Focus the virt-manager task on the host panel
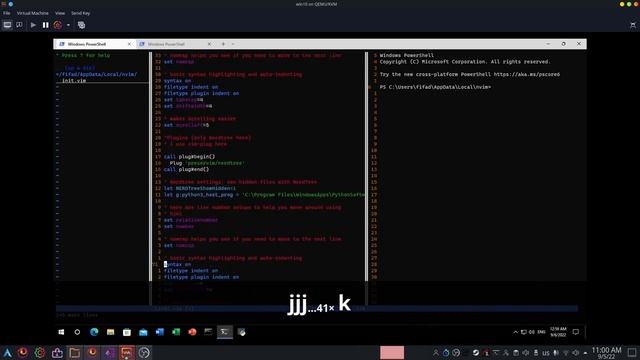Viewport: 640px width, 360px height. tap(127, 353)
